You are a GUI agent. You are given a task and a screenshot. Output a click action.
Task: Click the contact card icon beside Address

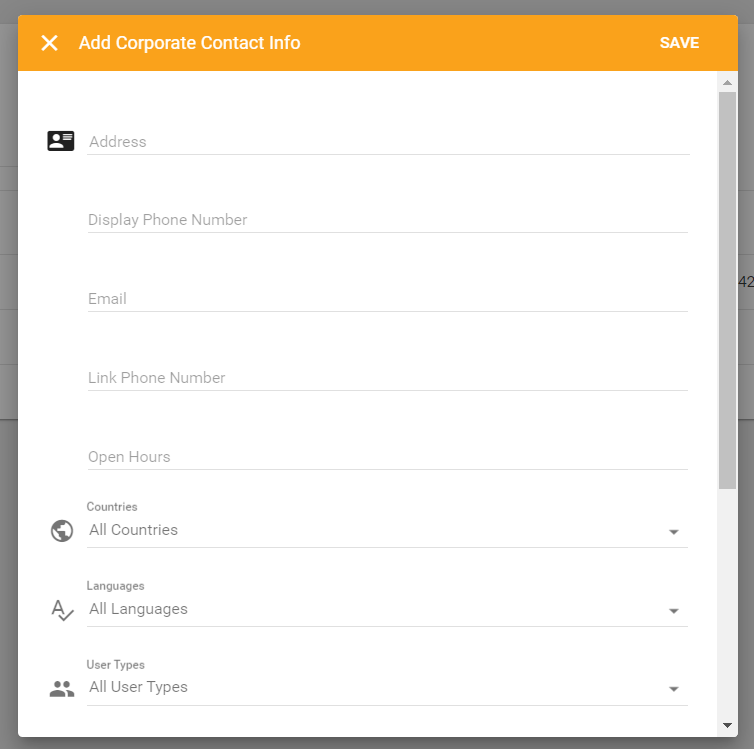(61, 141)
